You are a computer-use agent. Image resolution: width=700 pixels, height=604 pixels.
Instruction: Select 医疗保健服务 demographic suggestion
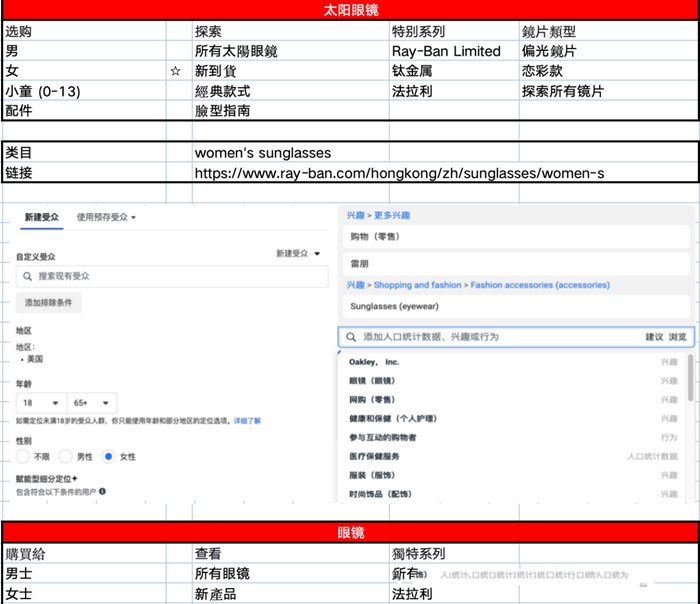coord(513,456)
